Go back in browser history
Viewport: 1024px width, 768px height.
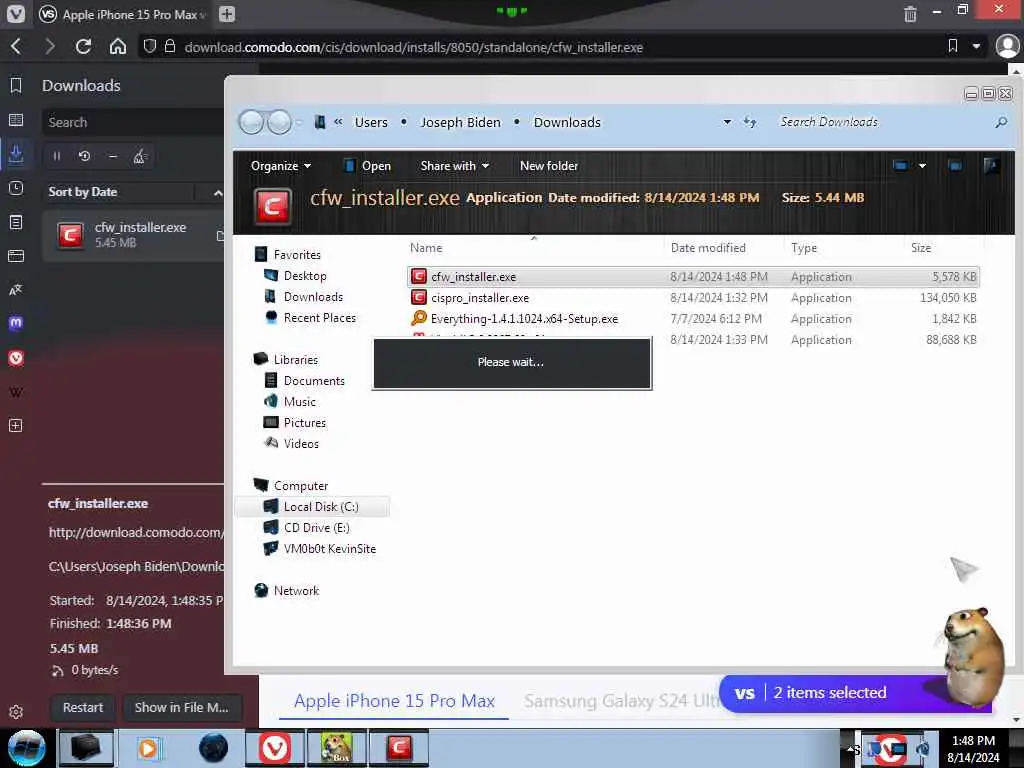pyautogui.click(x=17, y=46)
